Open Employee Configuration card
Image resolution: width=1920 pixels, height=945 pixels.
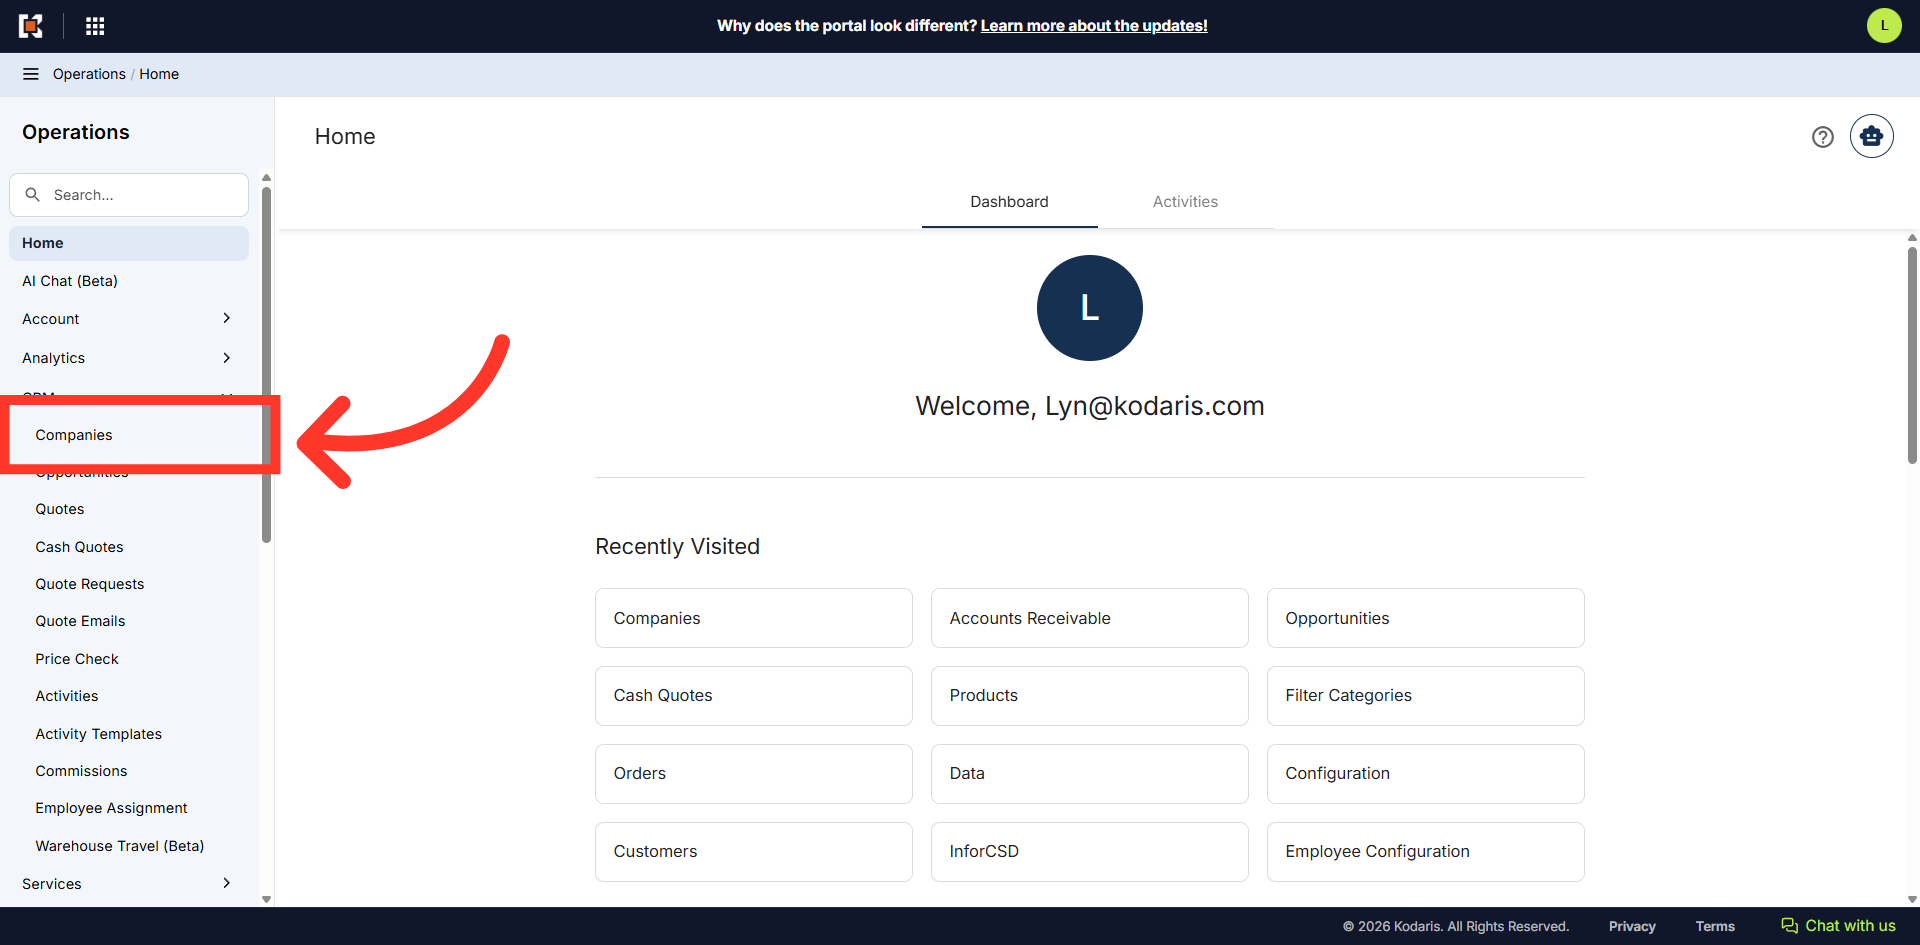tap(1426, 852)
